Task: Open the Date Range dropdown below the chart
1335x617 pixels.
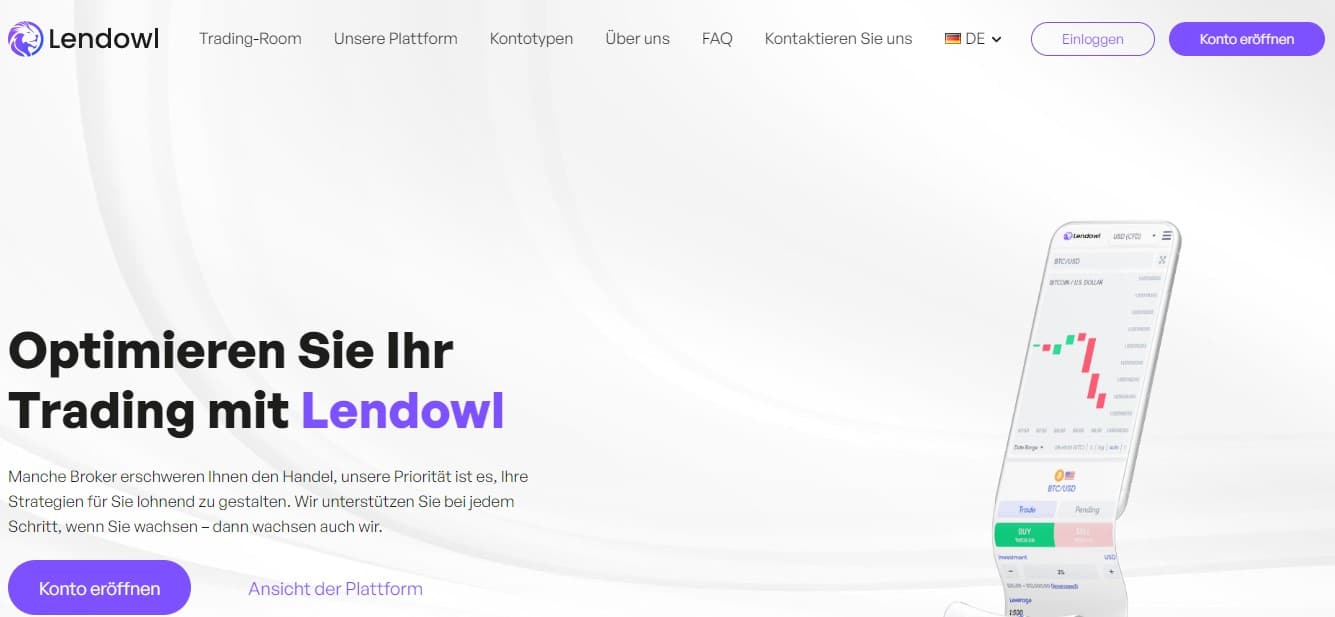Action: (1025, 447)
